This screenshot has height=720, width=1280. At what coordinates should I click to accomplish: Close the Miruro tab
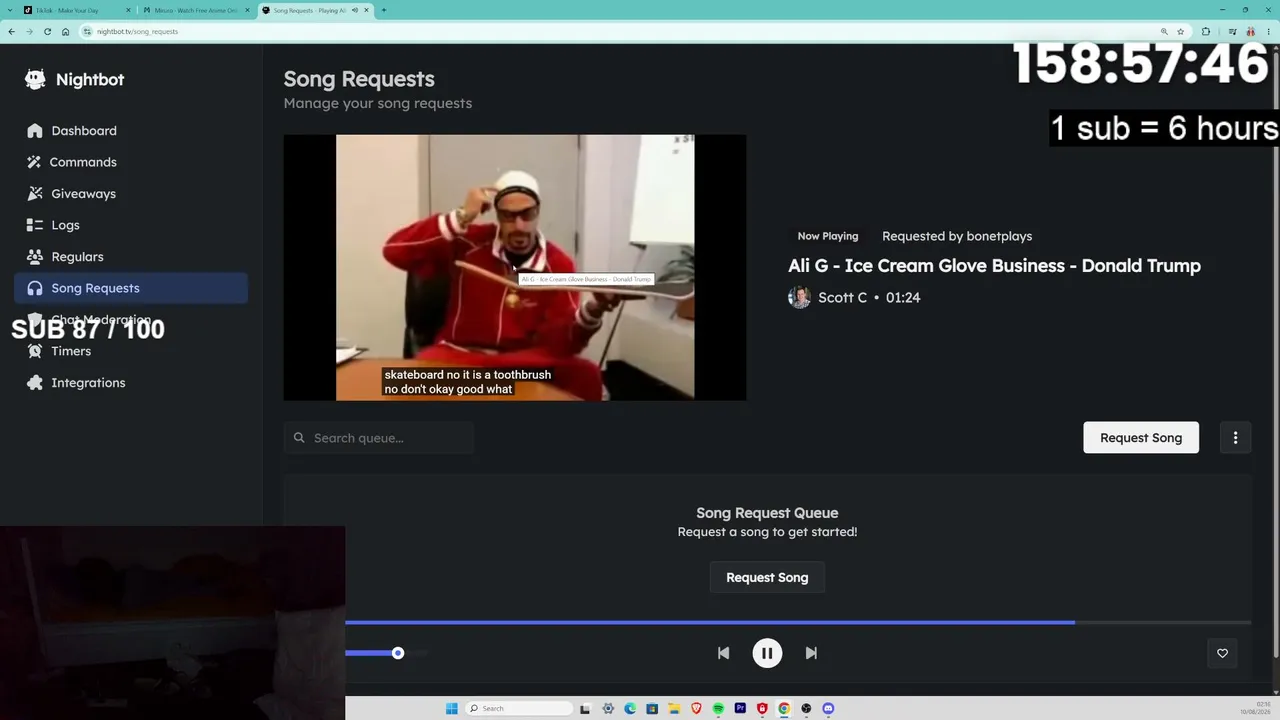click(x=246, y=10)
